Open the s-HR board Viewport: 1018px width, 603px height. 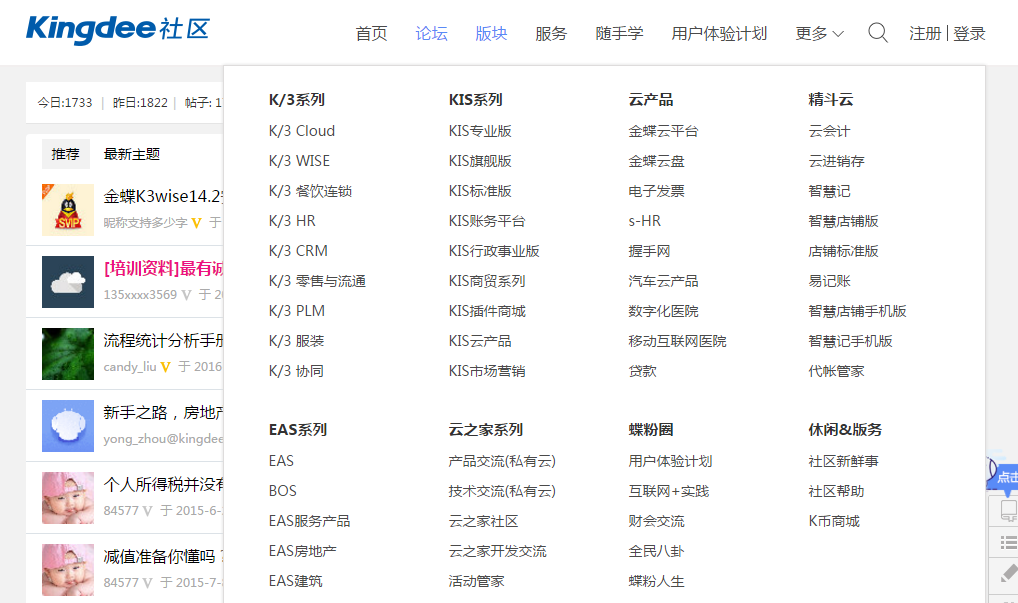pyautogui.click(x=645, y=221)
